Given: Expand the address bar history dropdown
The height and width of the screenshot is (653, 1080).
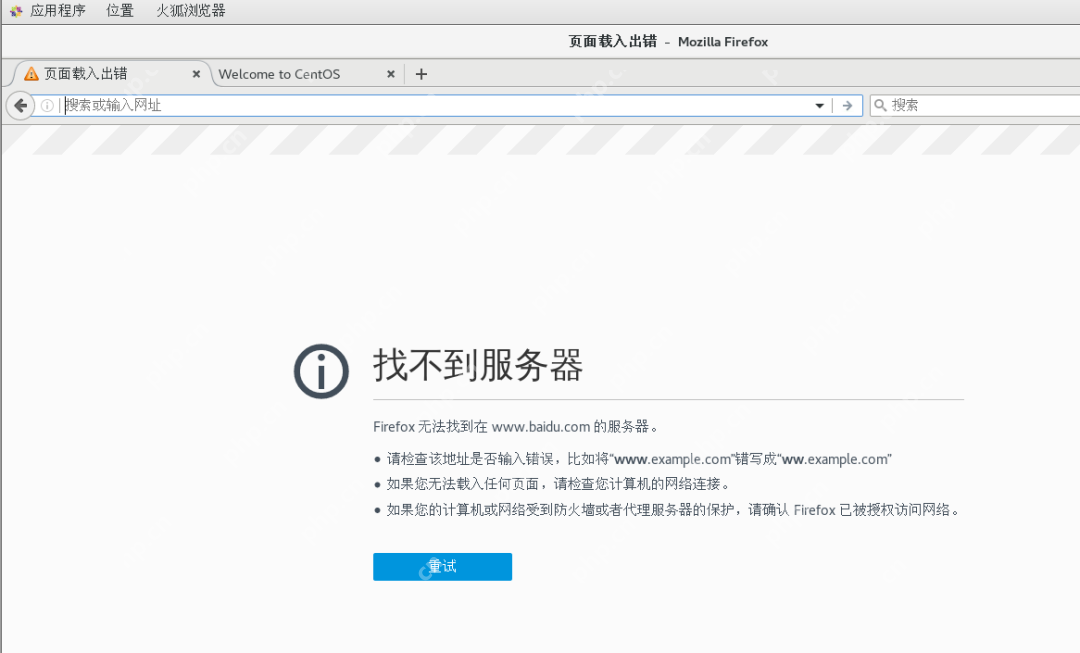Looking at the screenshot, I should coord(819,105).
